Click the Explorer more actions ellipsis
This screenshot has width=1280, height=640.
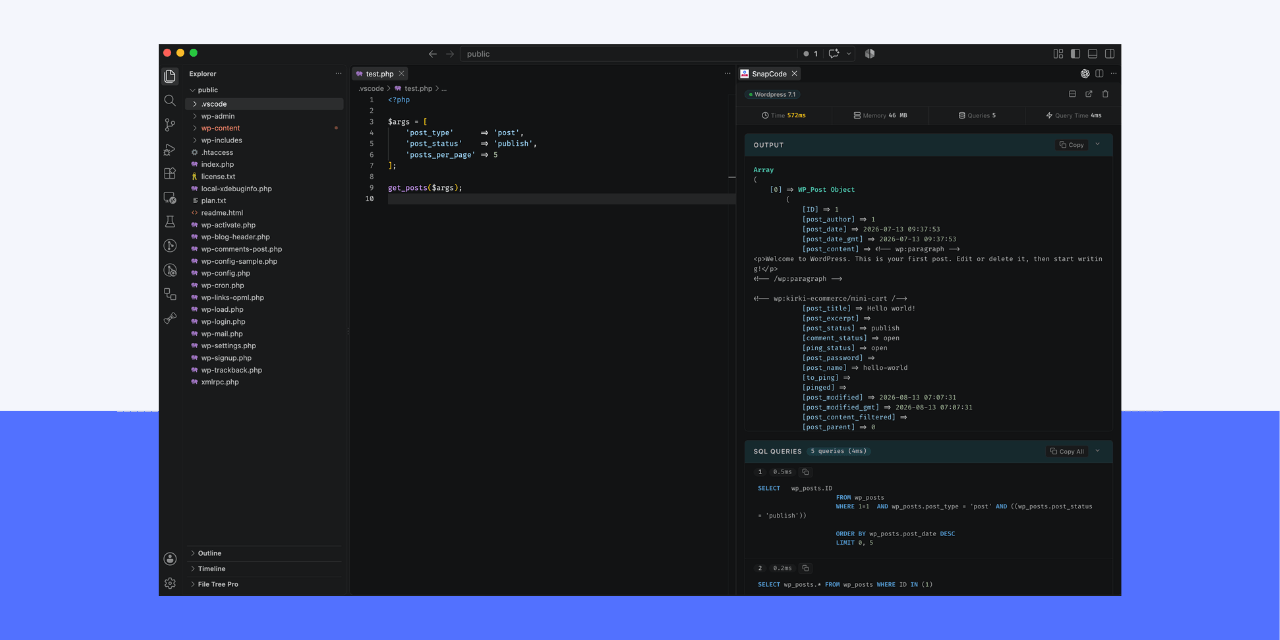pos(338,74)
